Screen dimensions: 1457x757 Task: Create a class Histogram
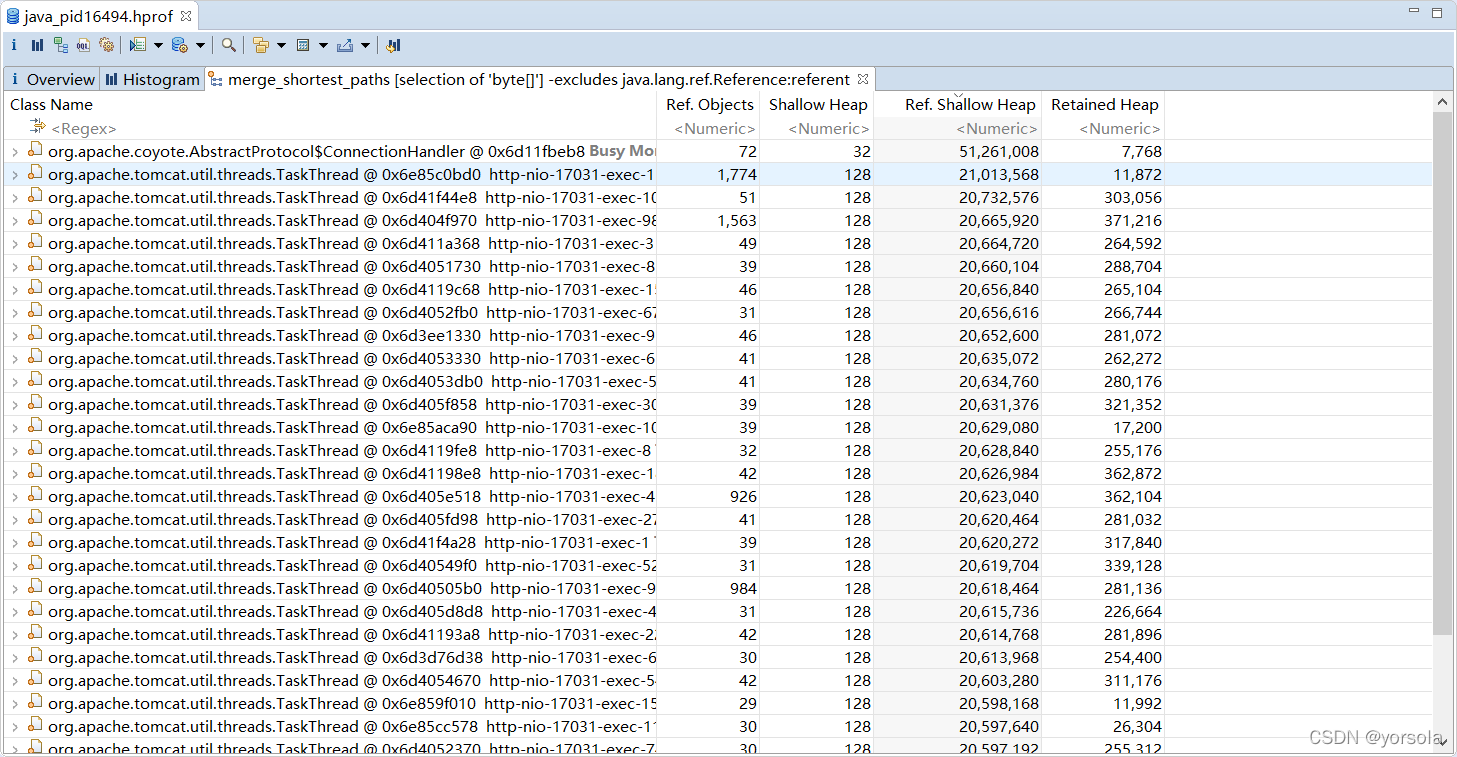point(38,45)
